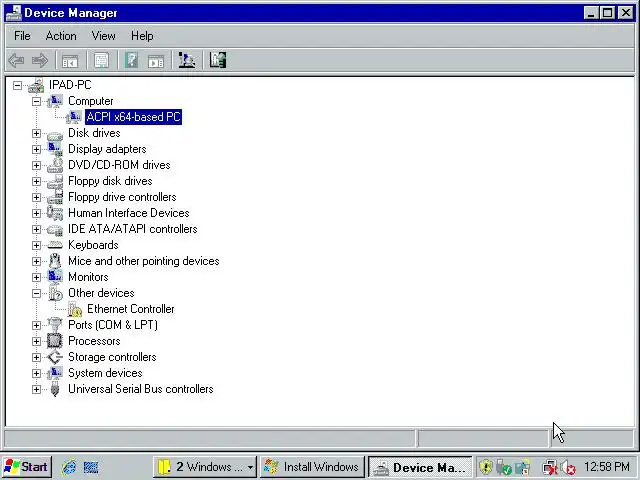Click the network disconnected tray icon
The width and height of the screenshot is (640, 480).
click(x=549, y=467)
